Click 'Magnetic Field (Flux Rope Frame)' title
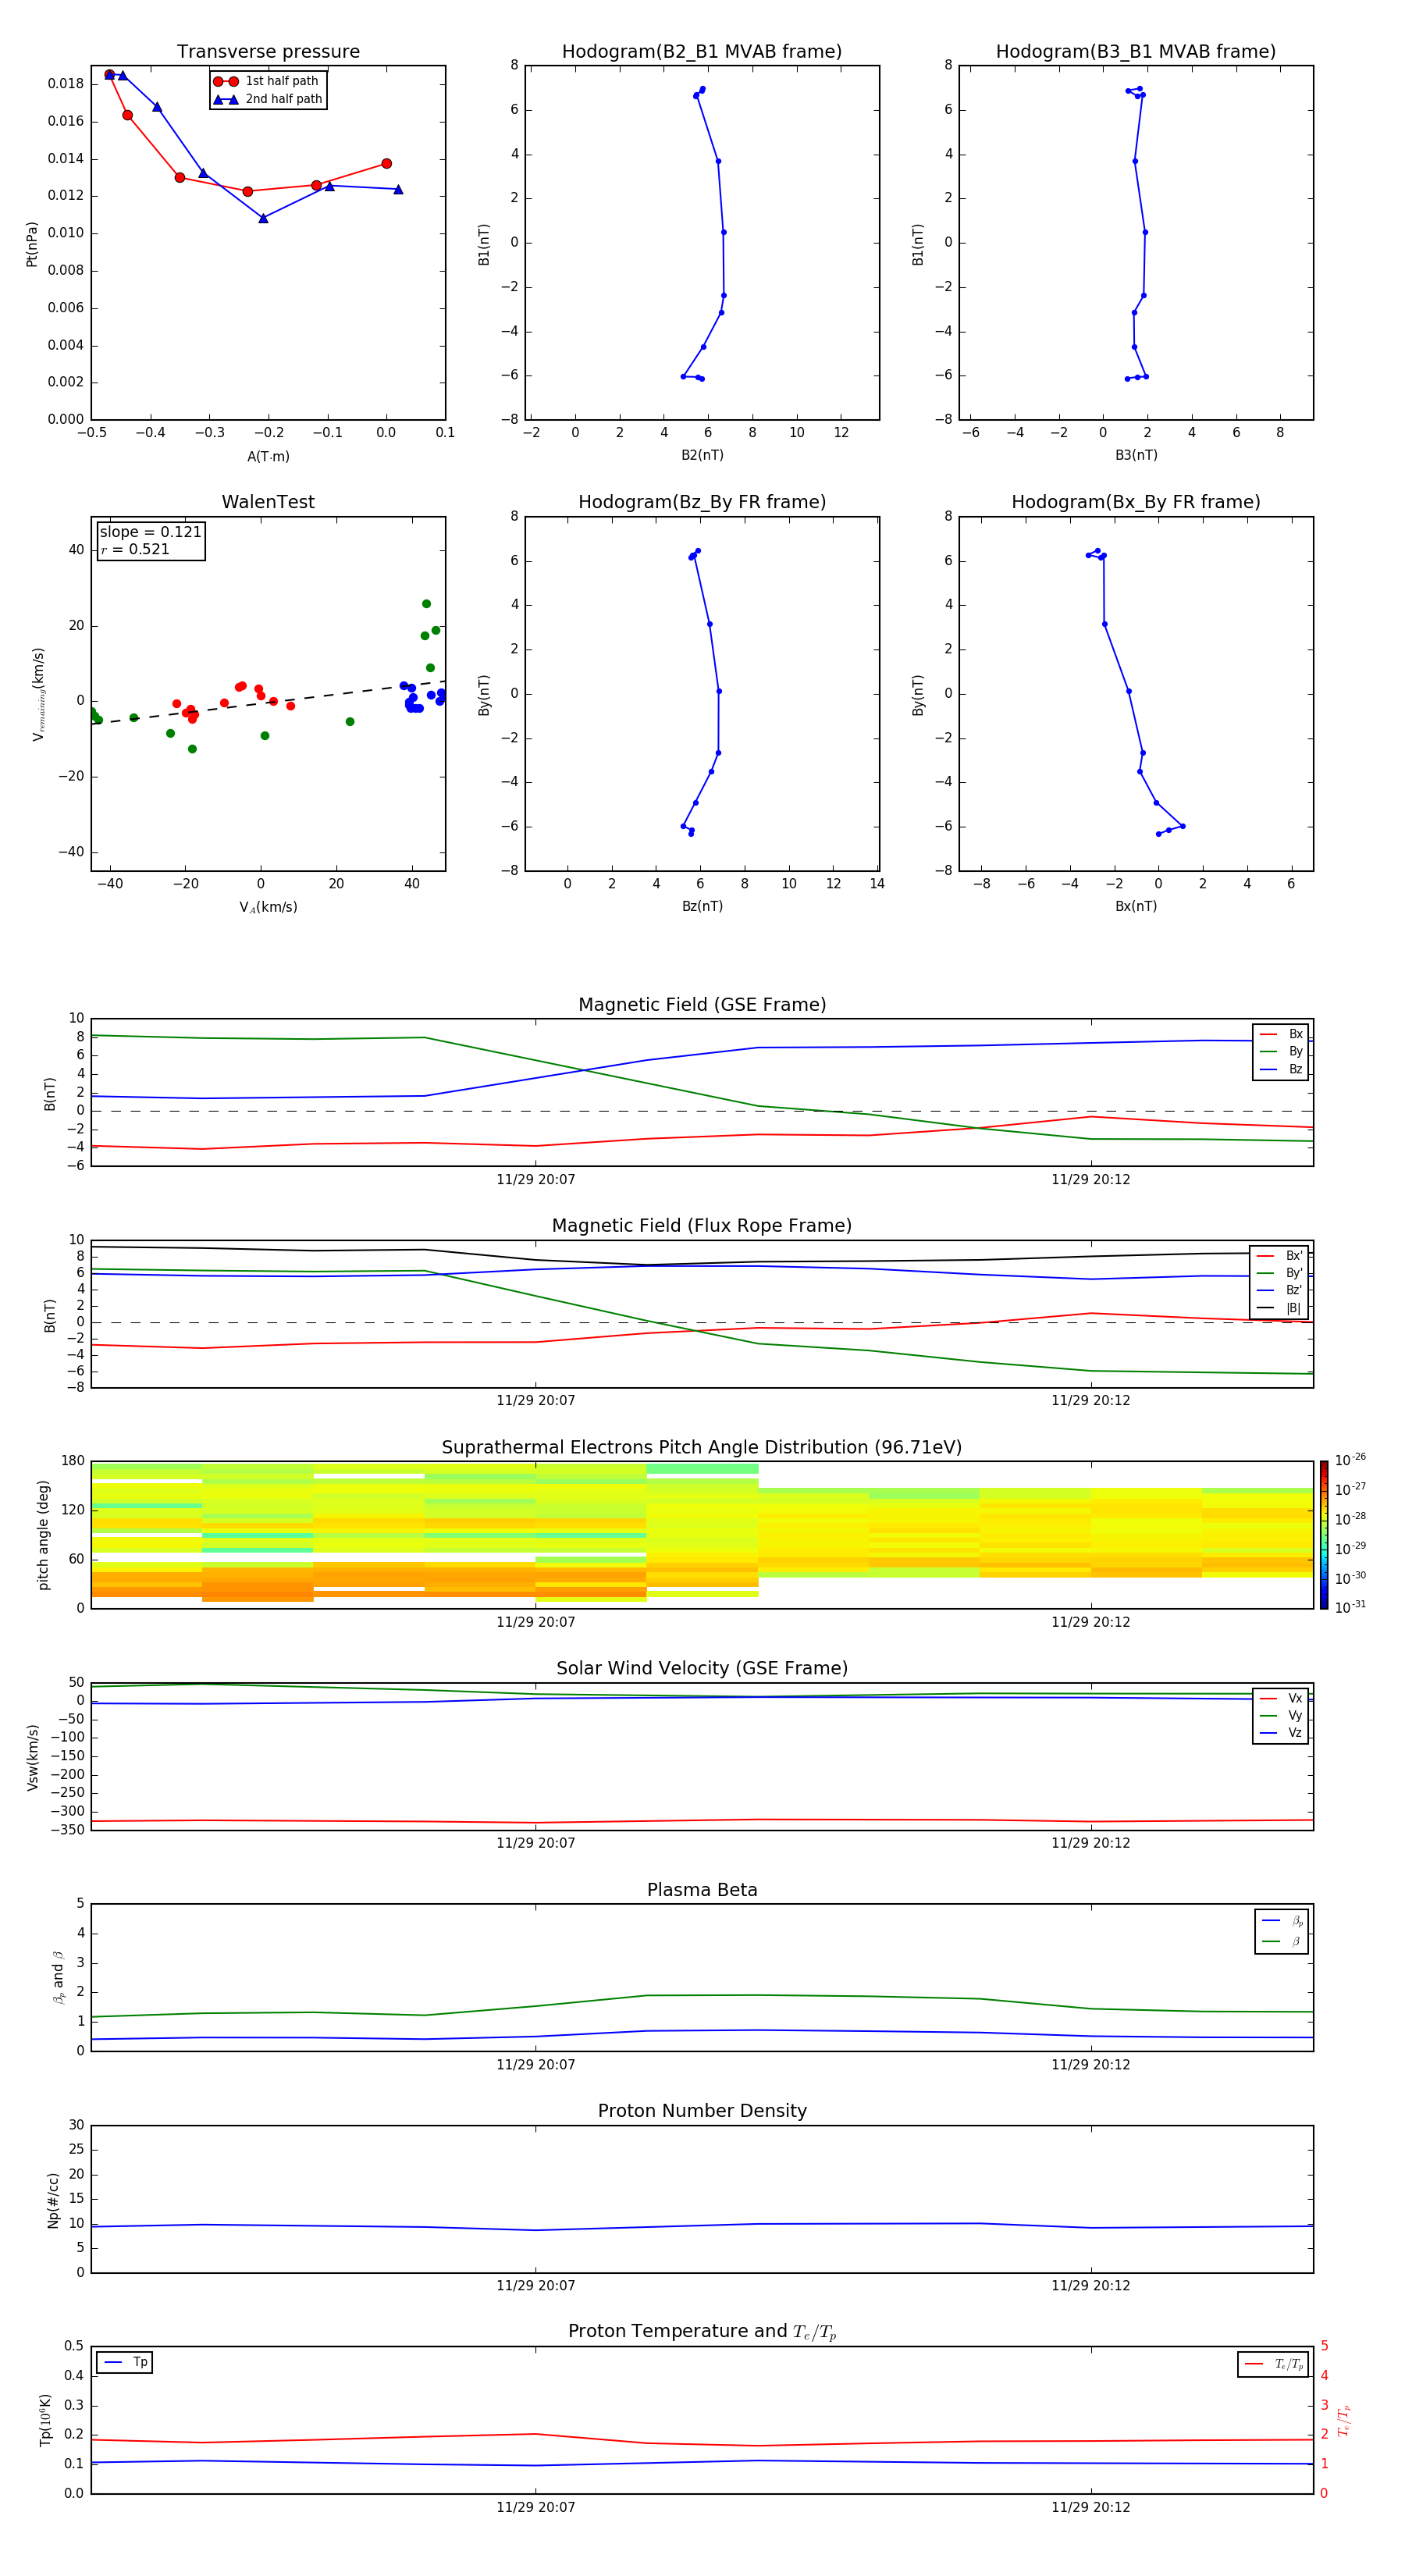Viewport: 1405px width, 2576px height. 702,1226
